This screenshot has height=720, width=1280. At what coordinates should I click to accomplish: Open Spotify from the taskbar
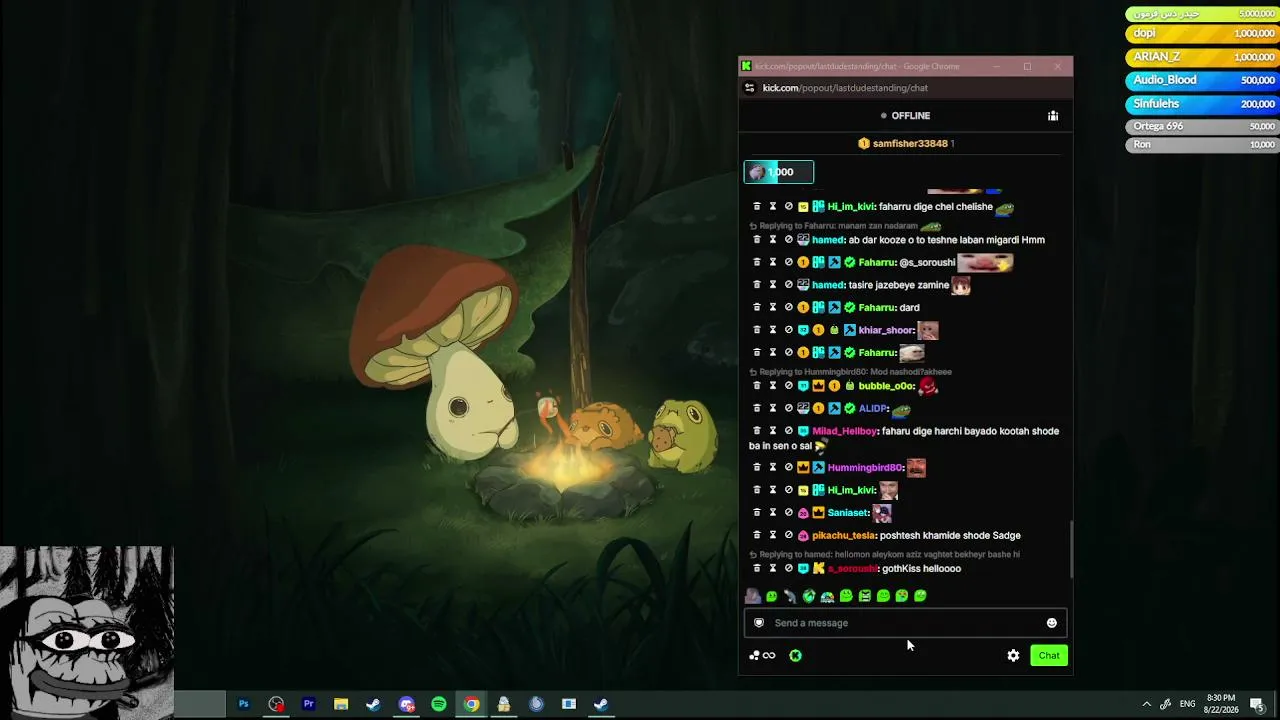(x=439, y=704)
